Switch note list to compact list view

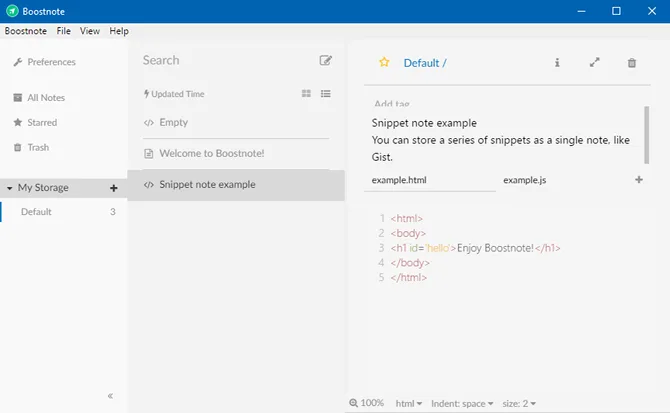325,94
